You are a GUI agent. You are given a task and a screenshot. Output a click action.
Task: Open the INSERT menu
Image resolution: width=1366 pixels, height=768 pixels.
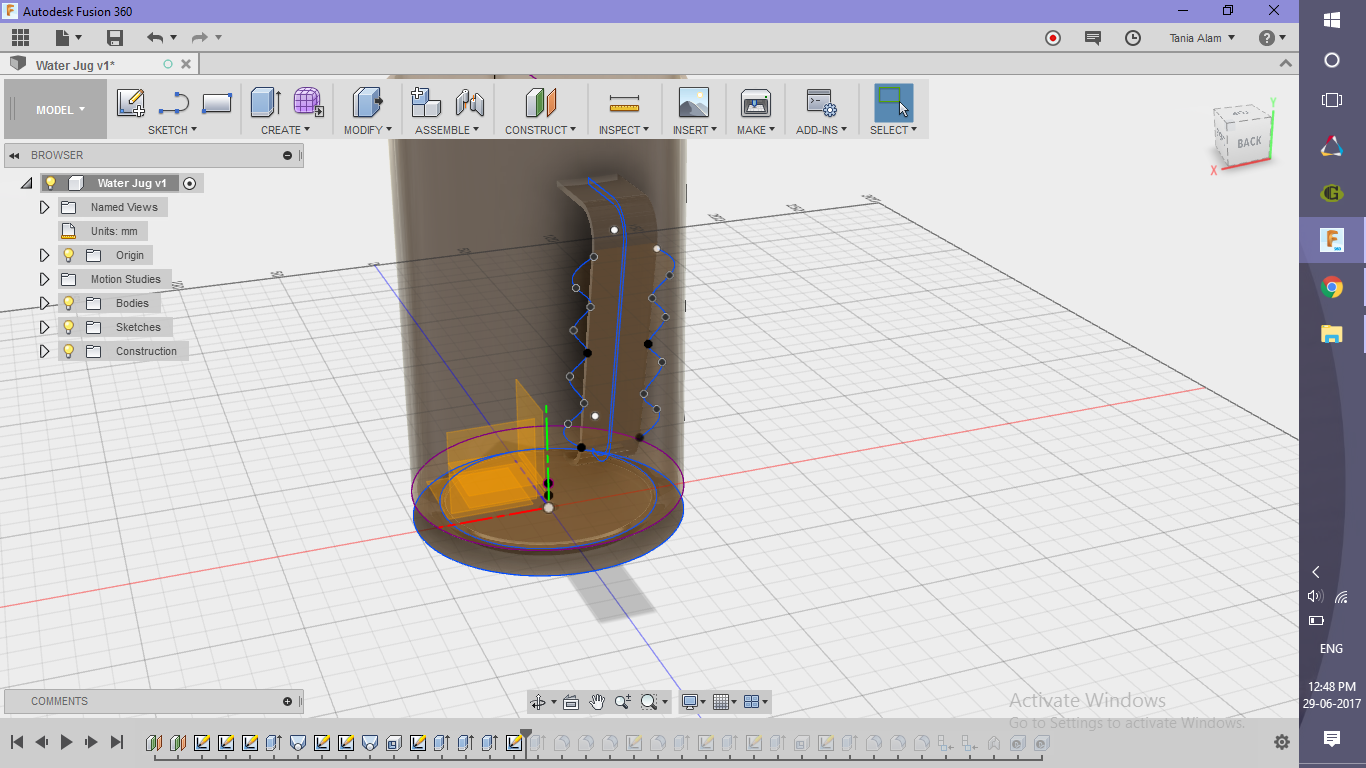(x=695, y=130)
